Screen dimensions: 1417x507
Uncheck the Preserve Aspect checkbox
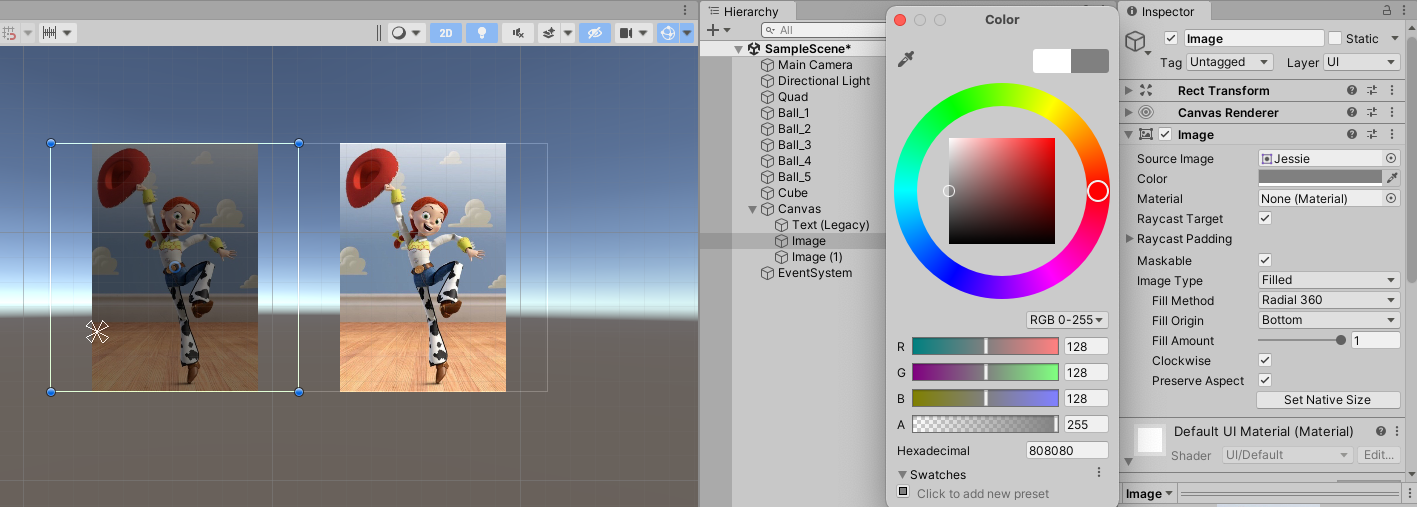tap(1265, 381)
